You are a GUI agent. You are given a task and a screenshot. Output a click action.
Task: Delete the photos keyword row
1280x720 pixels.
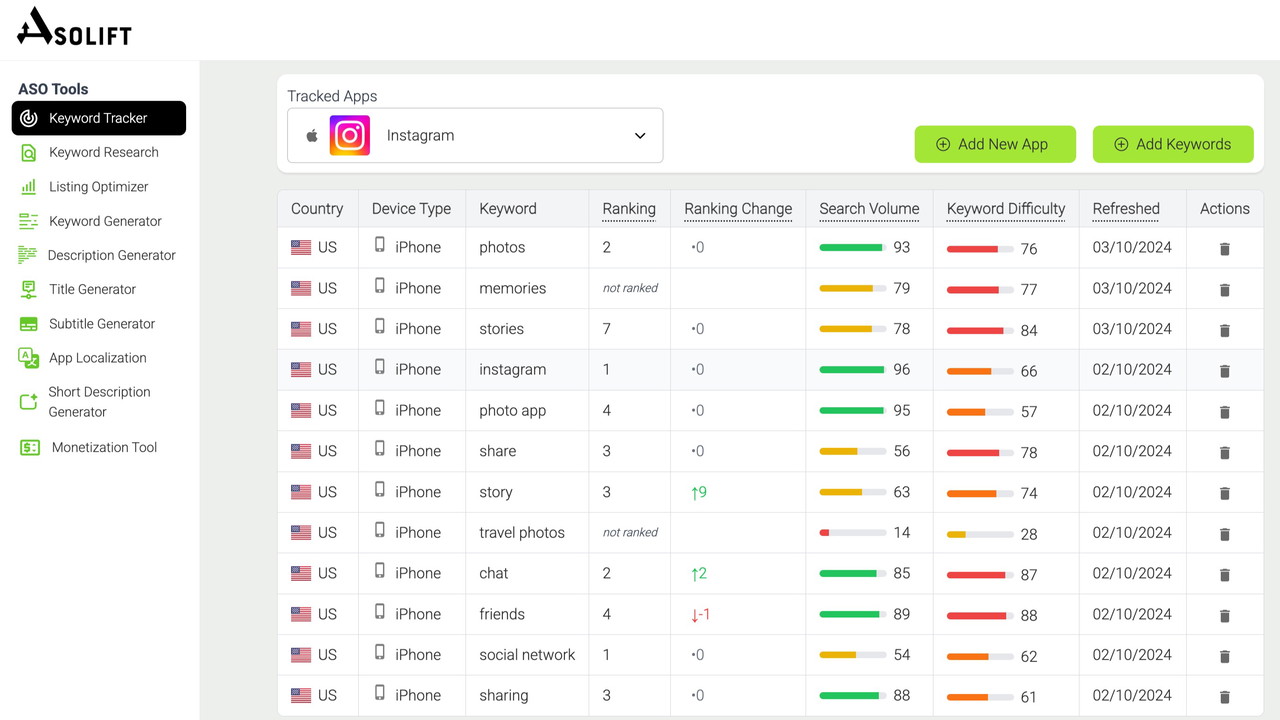coord(1225,249)
